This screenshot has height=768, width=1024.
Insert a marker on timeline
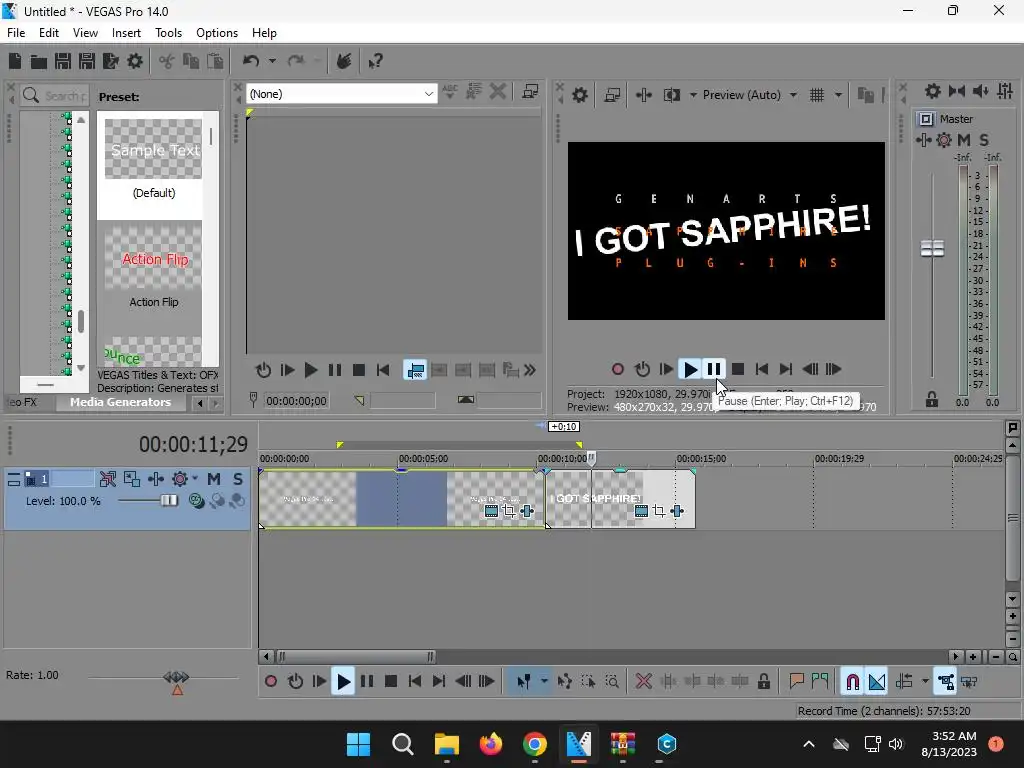tap(796, 682)
